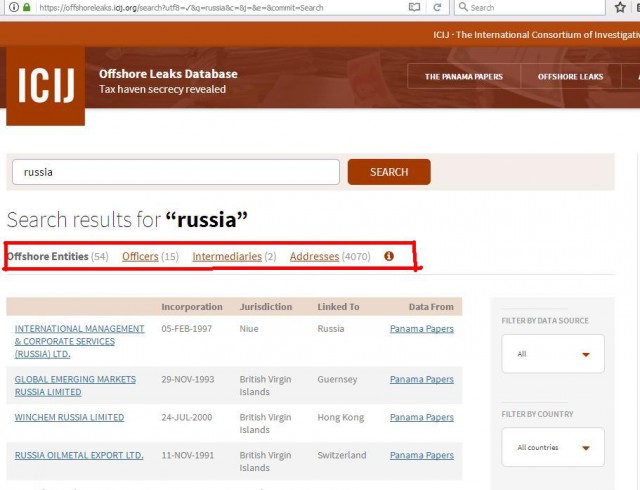The image size is (640, 490).
Task: Open Panama Papers link in Hong Kong row
Action: (422, 417)
